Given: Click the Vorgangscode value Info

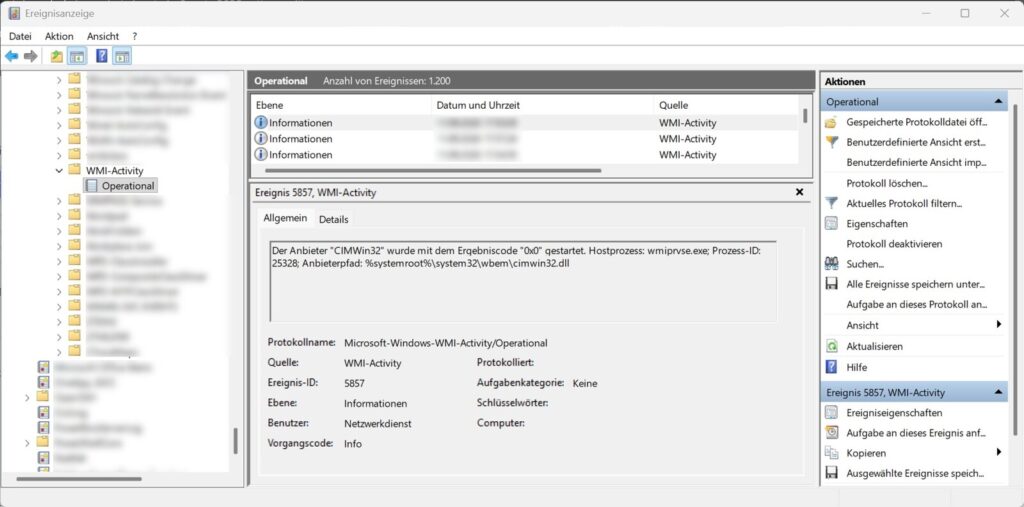Looking at the screenshot, I should [353, 444].
